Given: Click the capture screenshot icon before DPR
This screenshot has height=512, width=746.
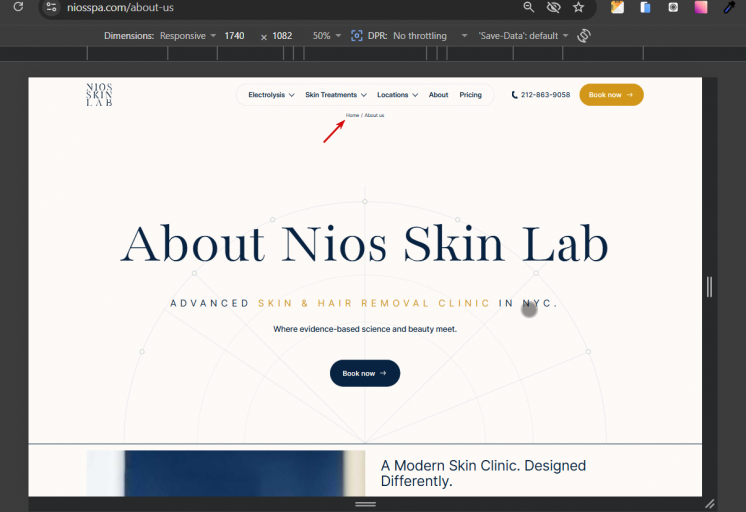Looking at the screenshot, I should click(x=356, y=36).
